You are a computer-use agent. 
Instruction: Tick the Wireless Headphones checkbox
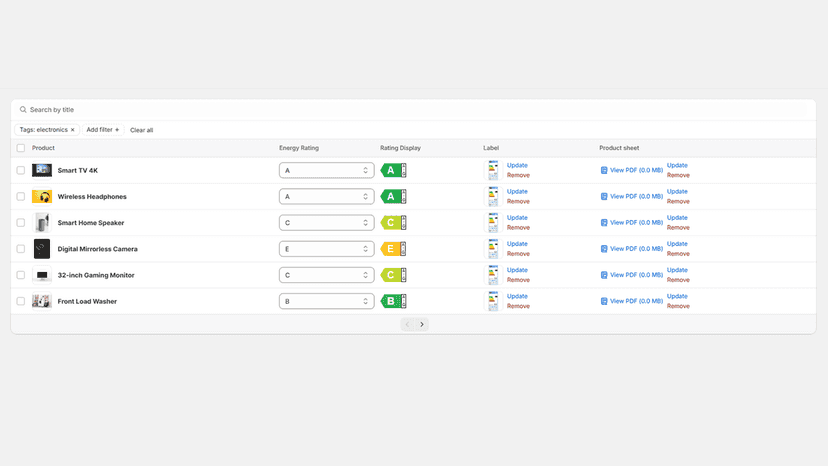(x=21, y=197)
